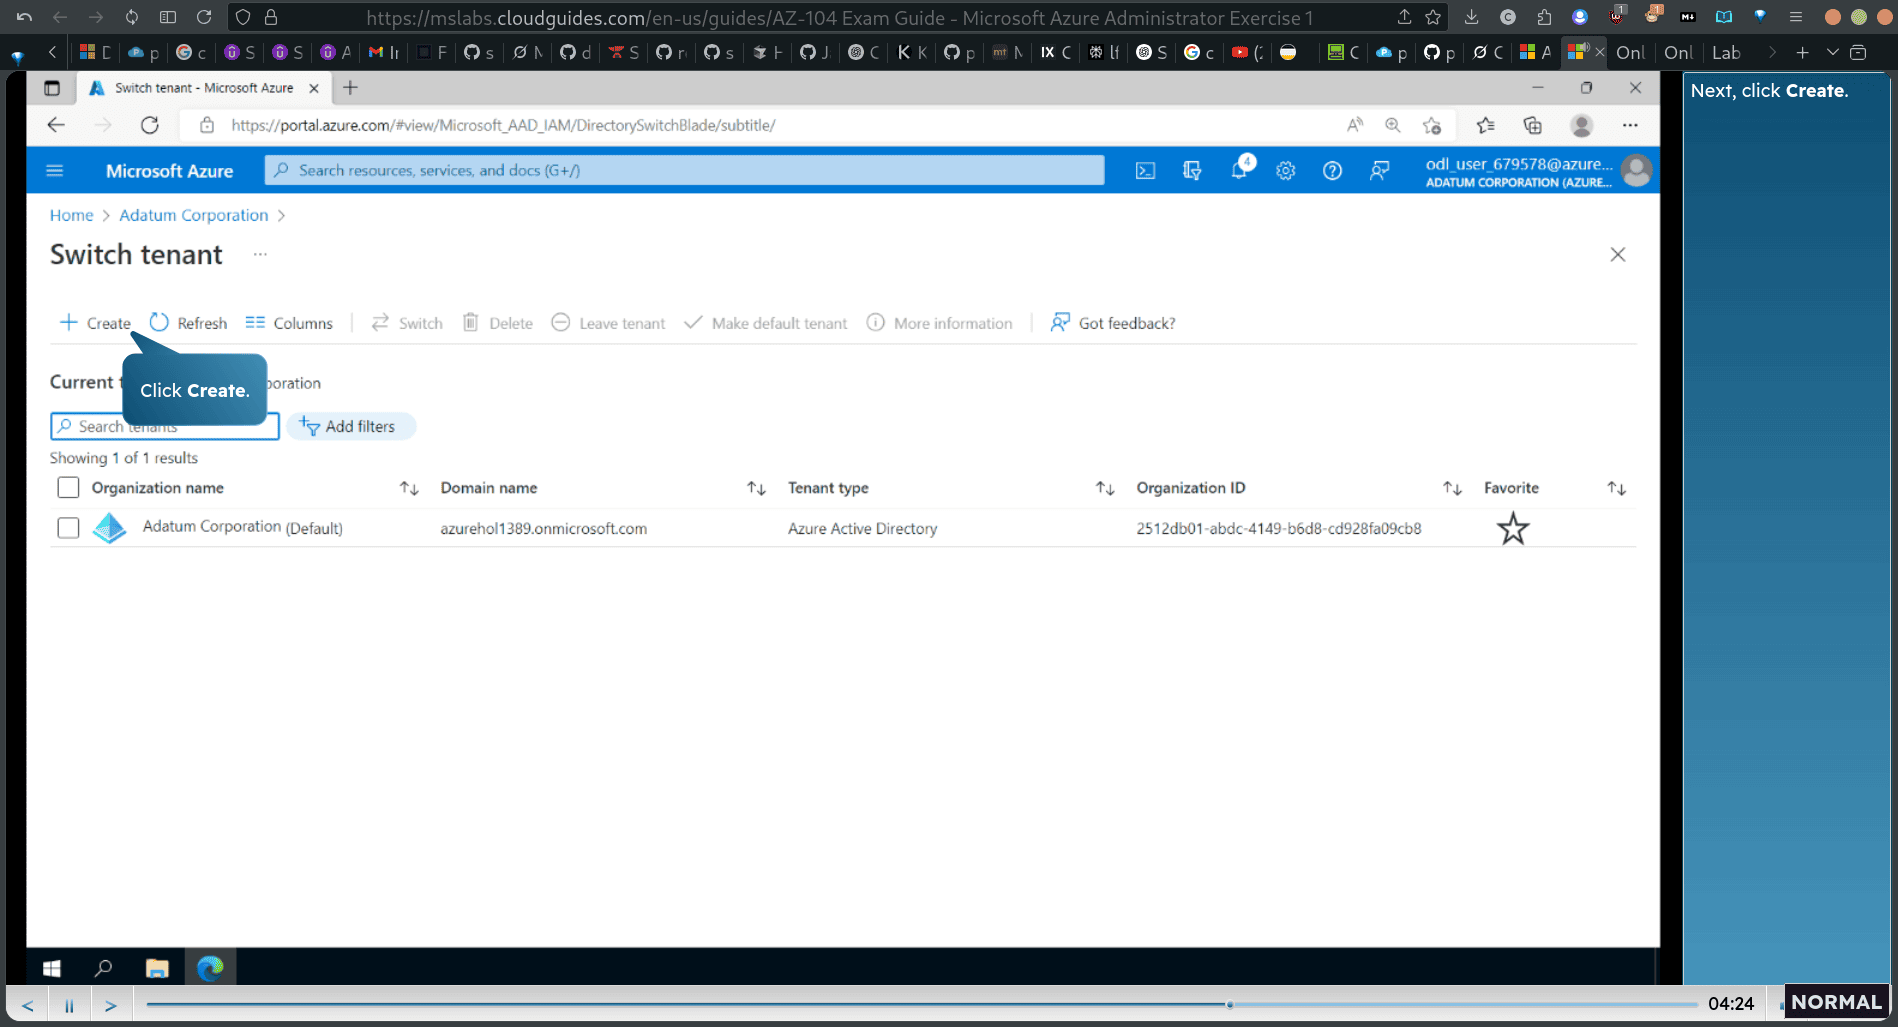Click the Microsoft Azure home logo text

[x=169, y=171]
